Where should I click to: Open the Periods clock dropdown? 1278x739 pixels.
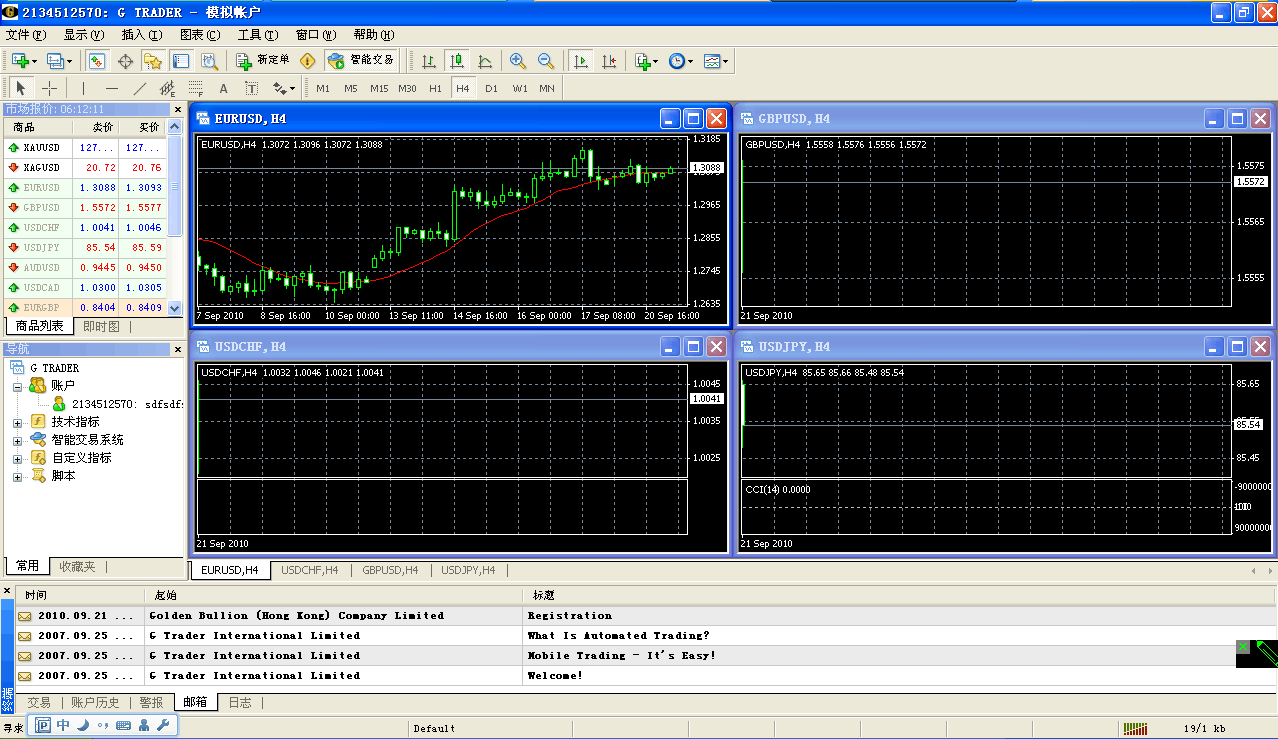pos(681,61)
